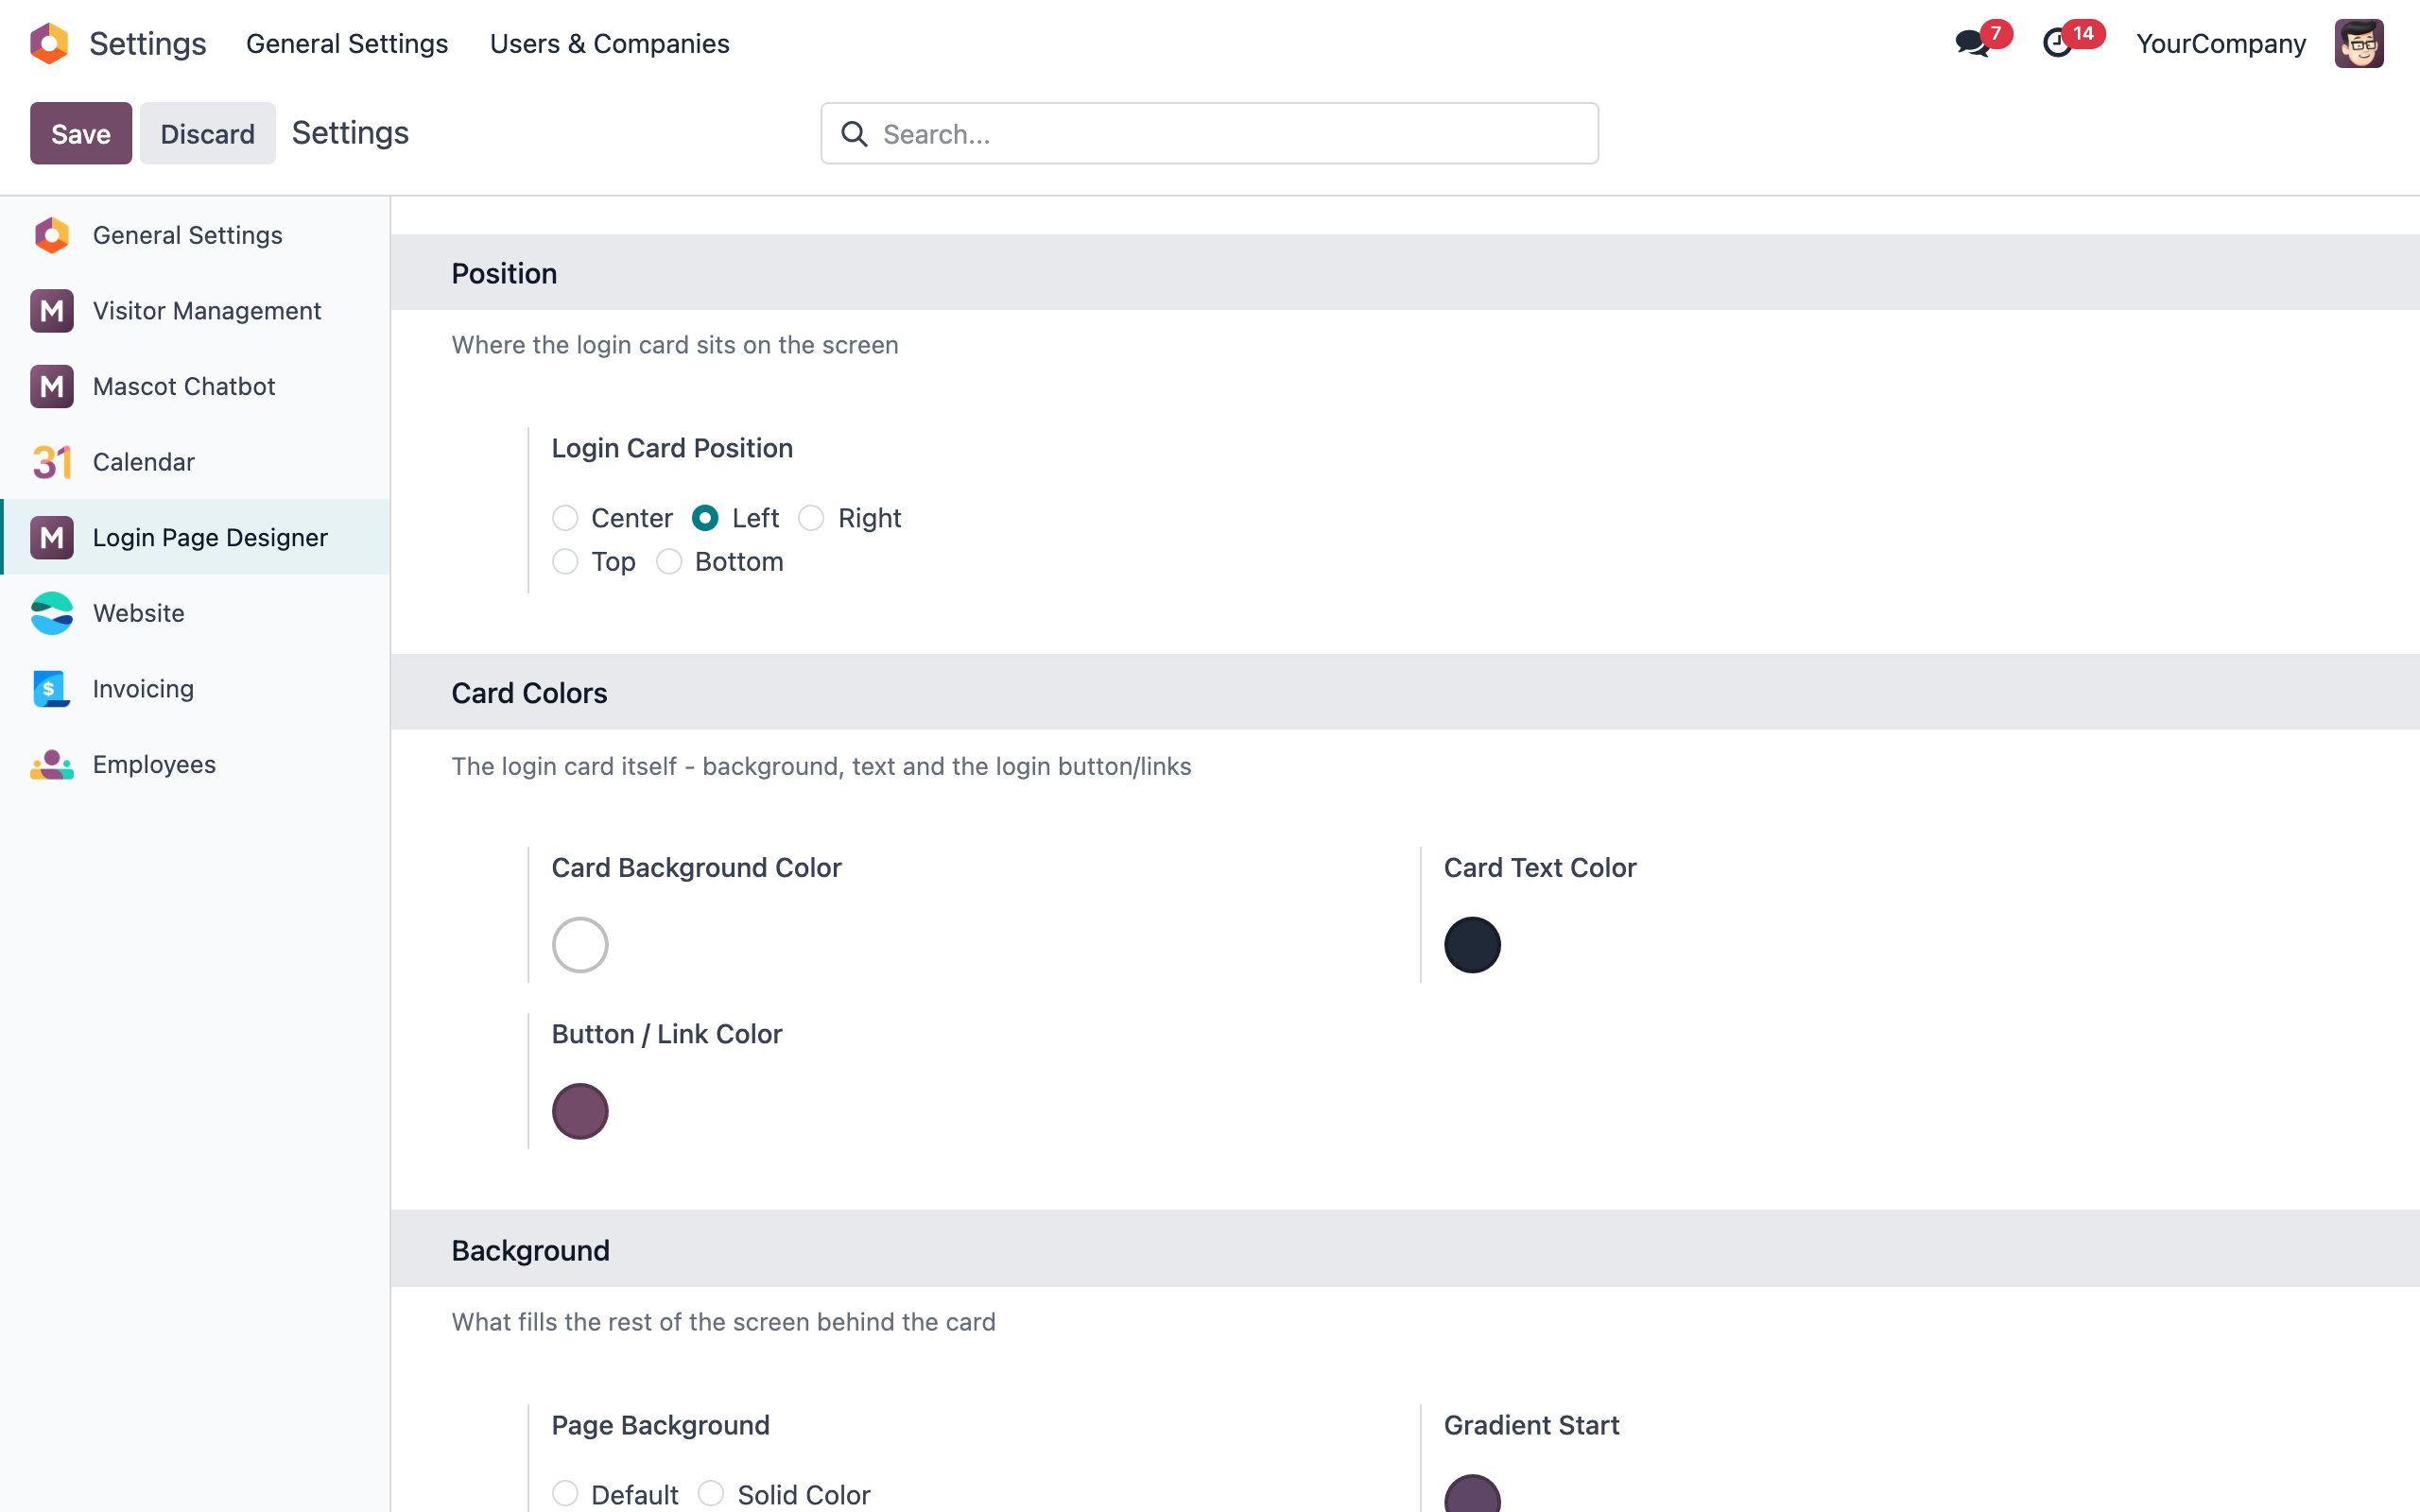Select Solid Color page background option
The height and width of the screenshot is (1512, 2420).
coord(711,1494)
